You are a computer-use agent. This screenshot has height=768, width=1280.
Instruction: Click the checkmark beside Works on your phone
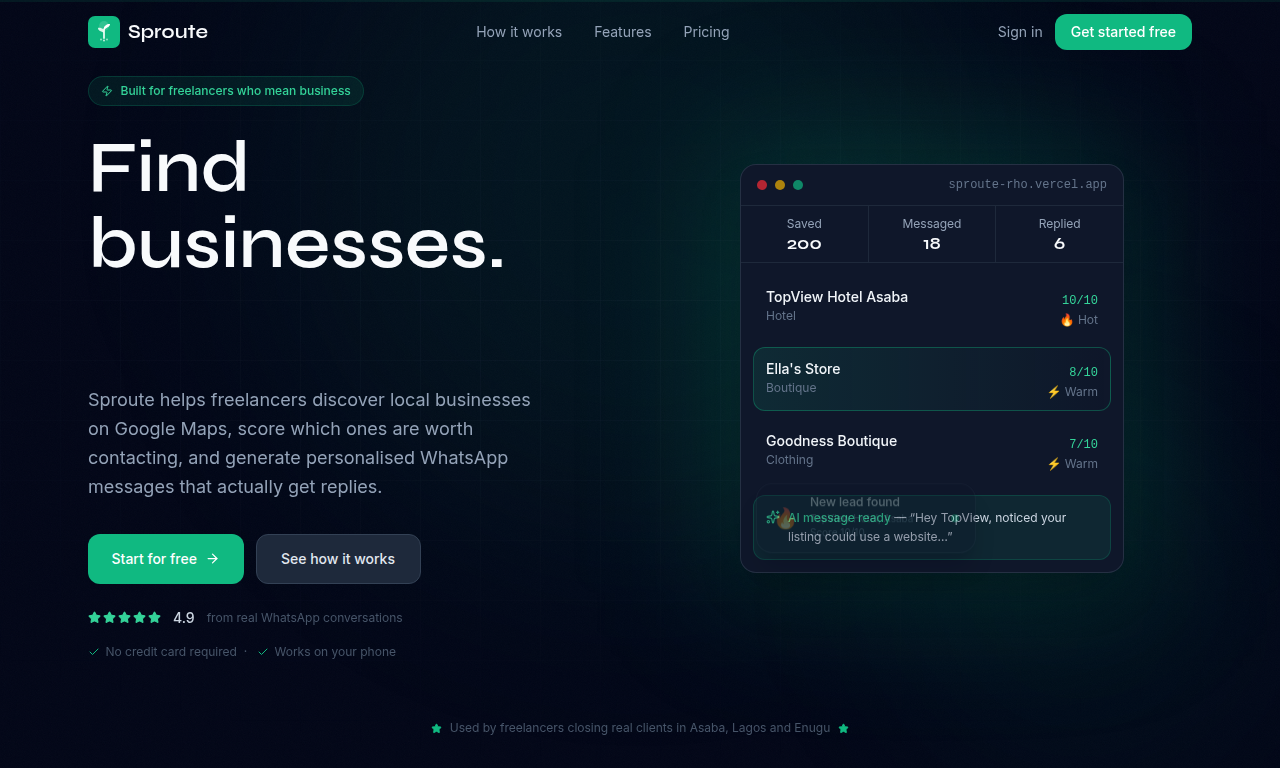263,652
